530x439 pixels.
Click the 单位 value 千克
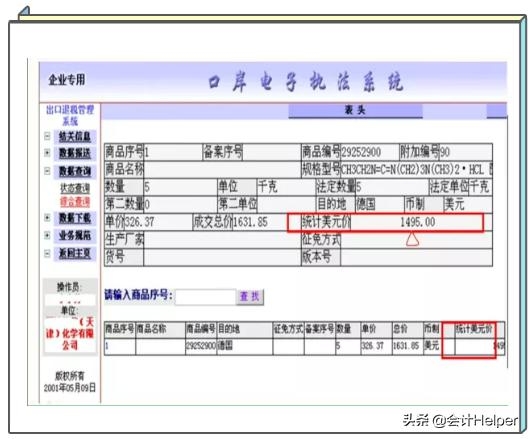(267, 187)
